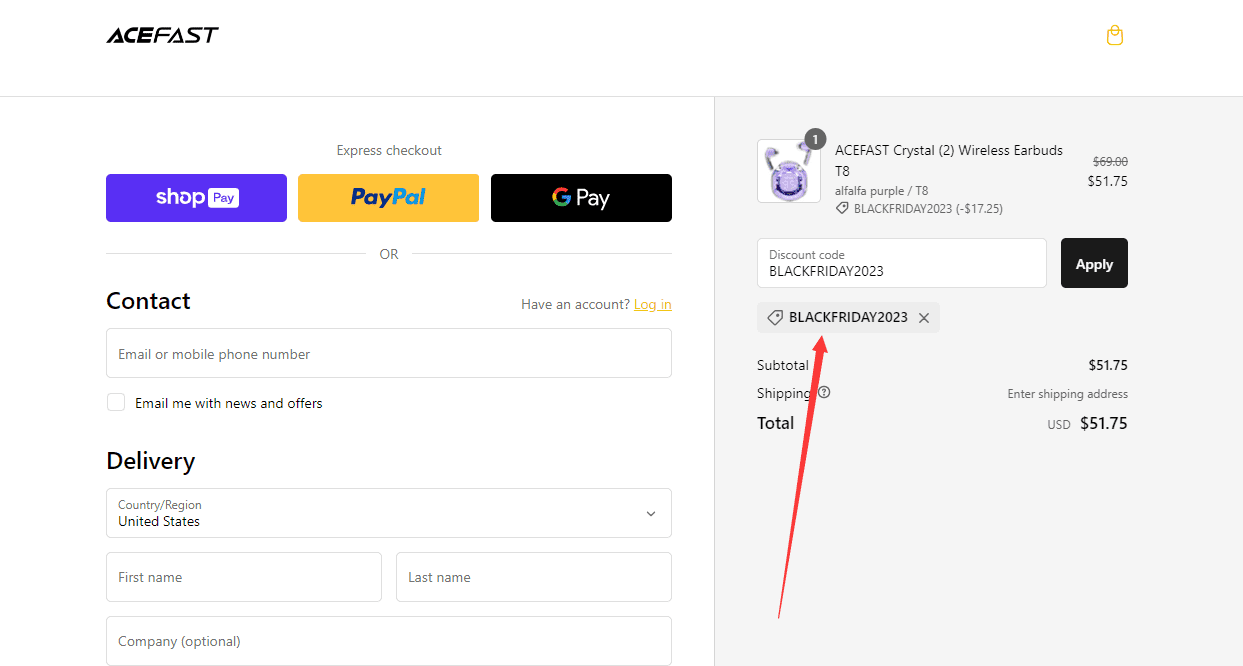
Task: Click the quantity badge on product image
Action: (x=815, y=139)
